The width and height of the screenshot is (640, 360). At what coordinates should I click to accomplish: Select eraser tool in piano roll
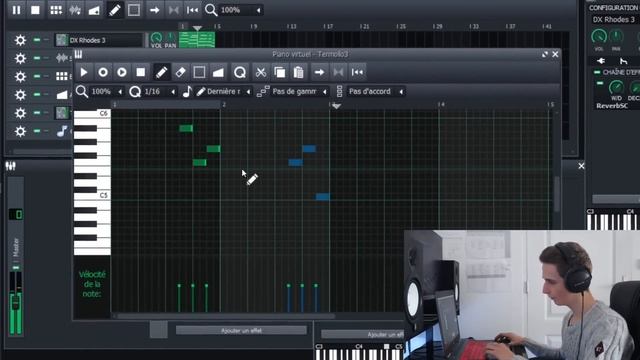(180, 72)
